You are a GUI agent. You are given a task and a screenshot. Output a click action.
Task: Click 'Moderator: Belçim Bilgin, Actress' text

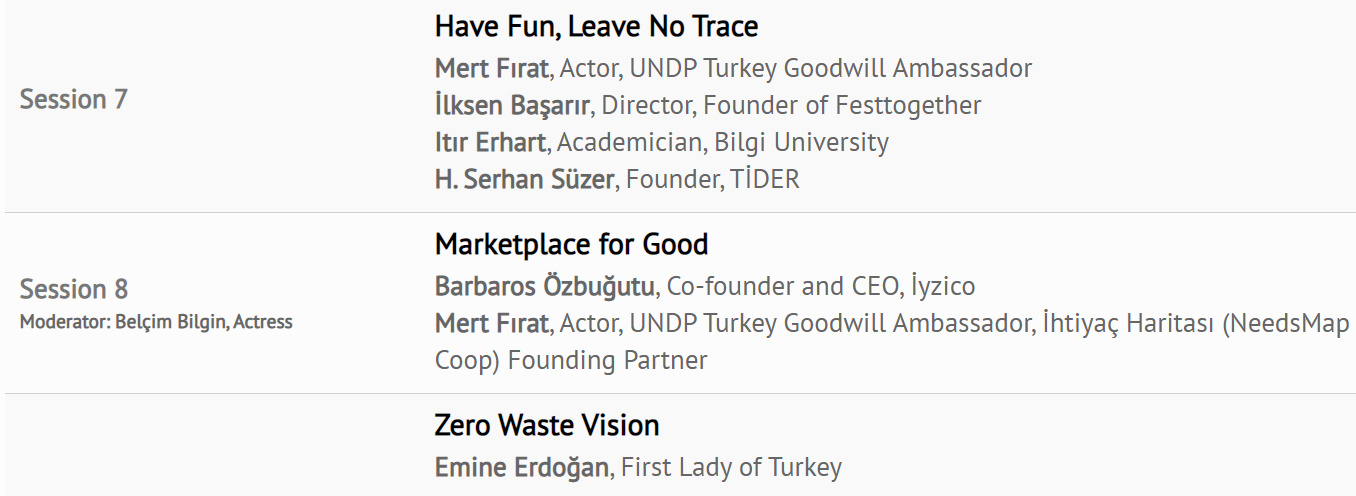coord(156,322)
